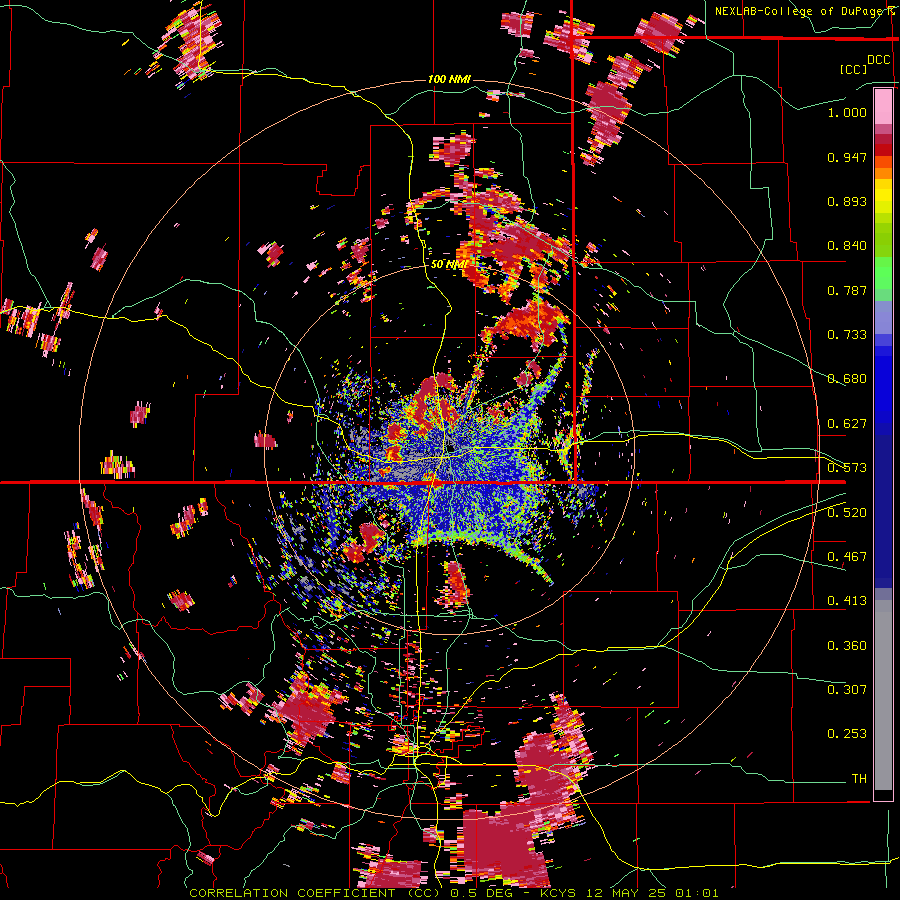Screen dimensions: 900x900
Task: Click the 0.680 scale value
Action: click(847, 379)
